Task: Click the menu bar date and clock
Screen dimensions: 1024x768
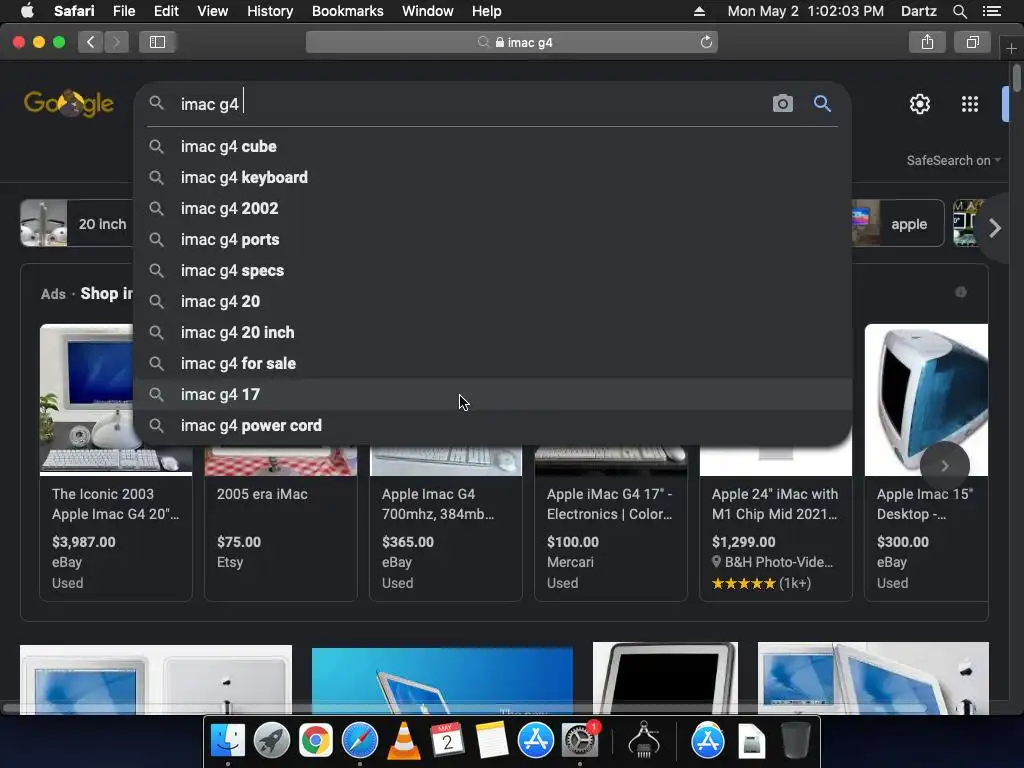Action: 805,11
